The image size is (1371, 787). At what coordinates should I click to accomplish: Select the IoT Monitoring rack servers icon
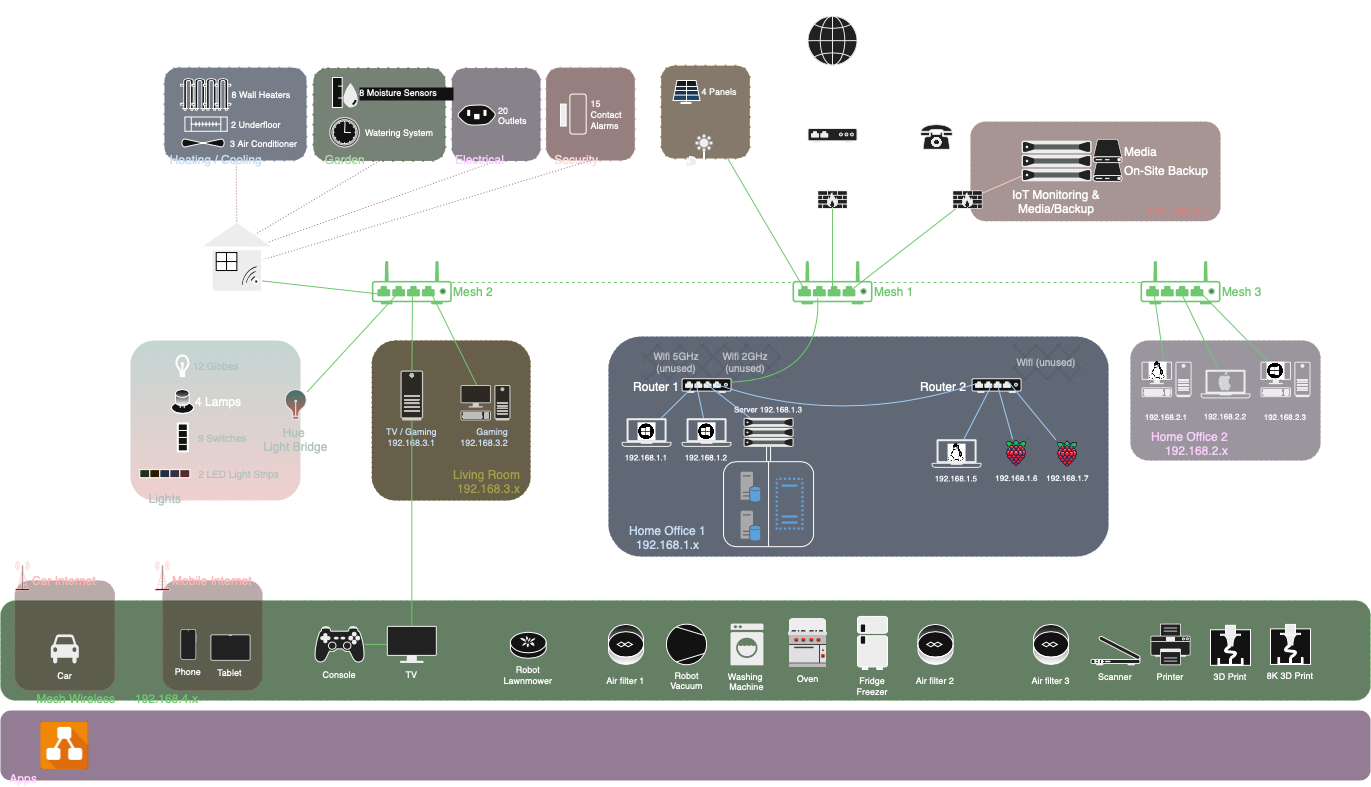(x=1054, y=161)
